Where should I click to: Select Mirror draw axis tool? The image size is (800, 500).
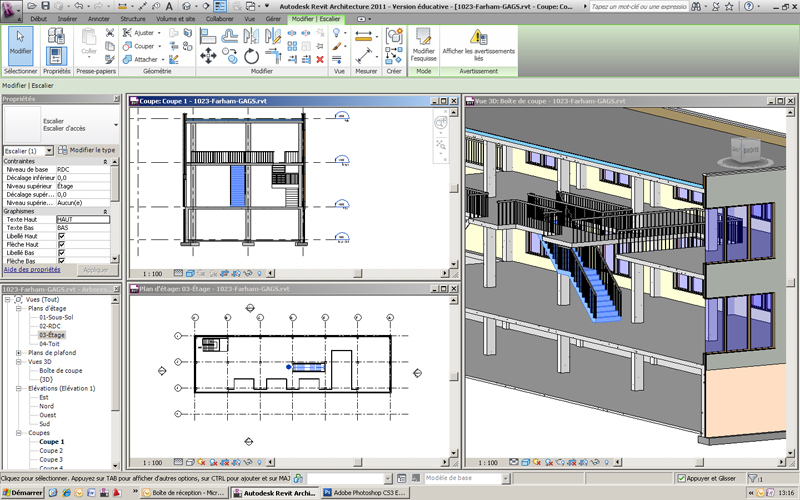273,36
